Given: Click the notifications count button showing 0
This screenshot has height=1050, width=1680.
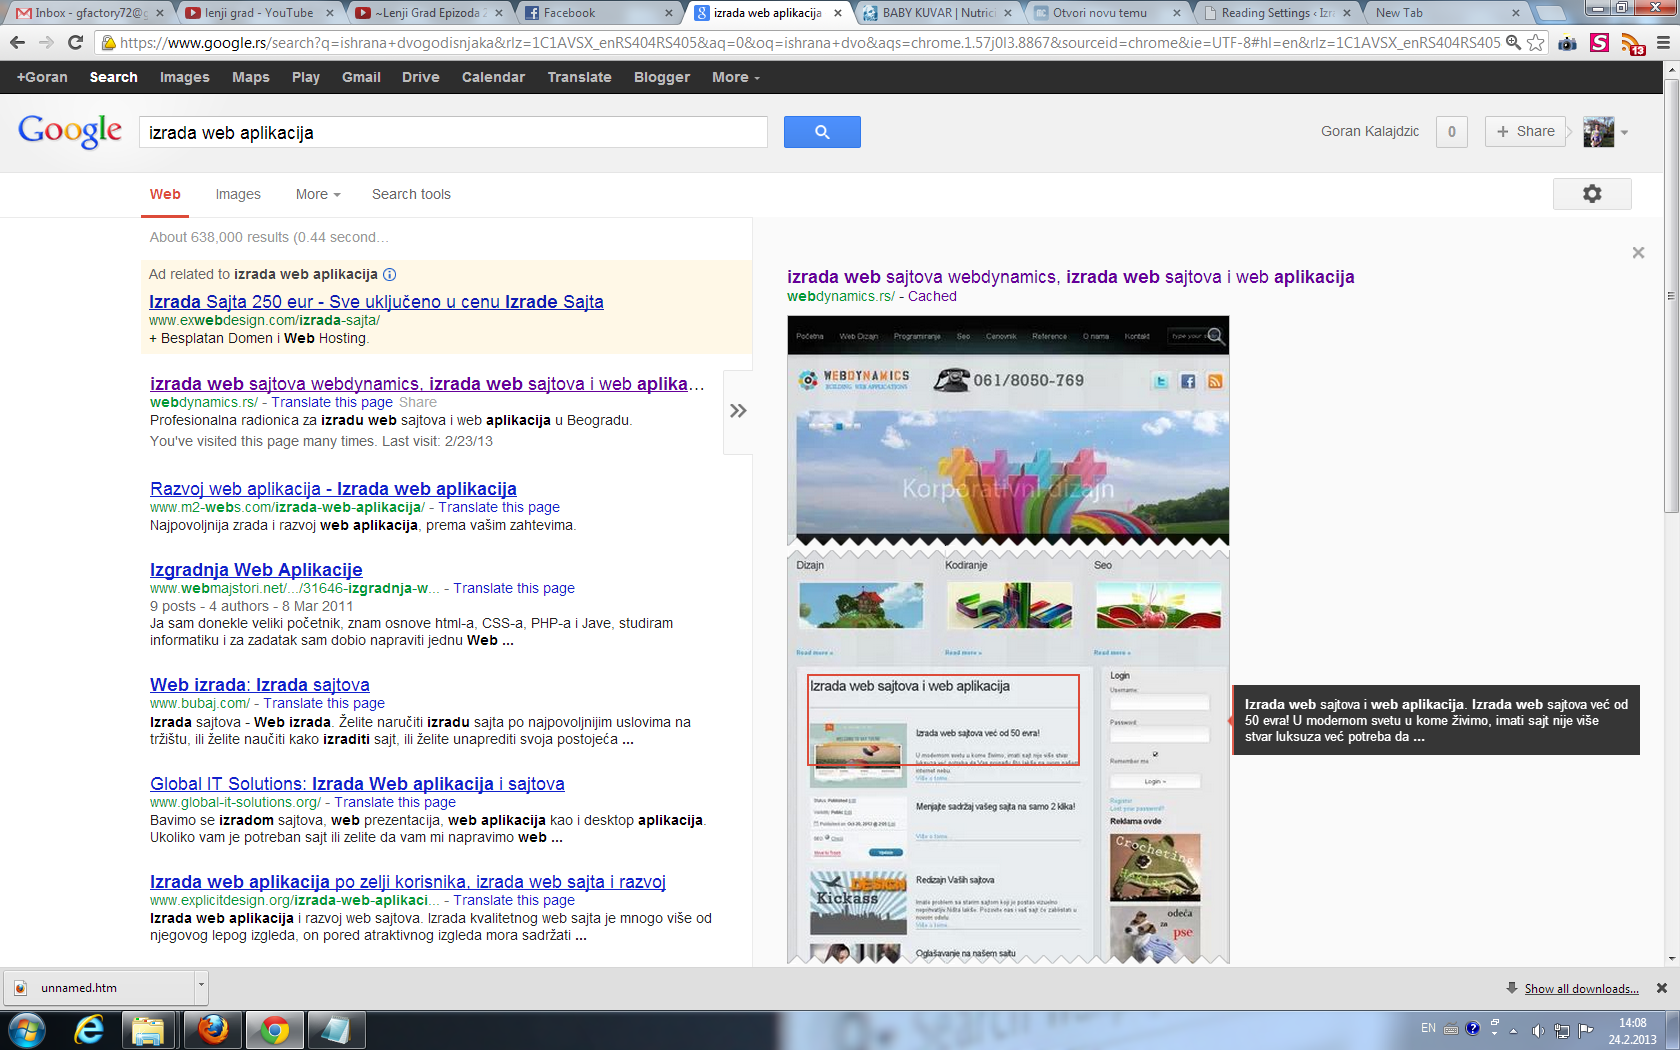Looking at the screenshot, I should (1451, 131).
